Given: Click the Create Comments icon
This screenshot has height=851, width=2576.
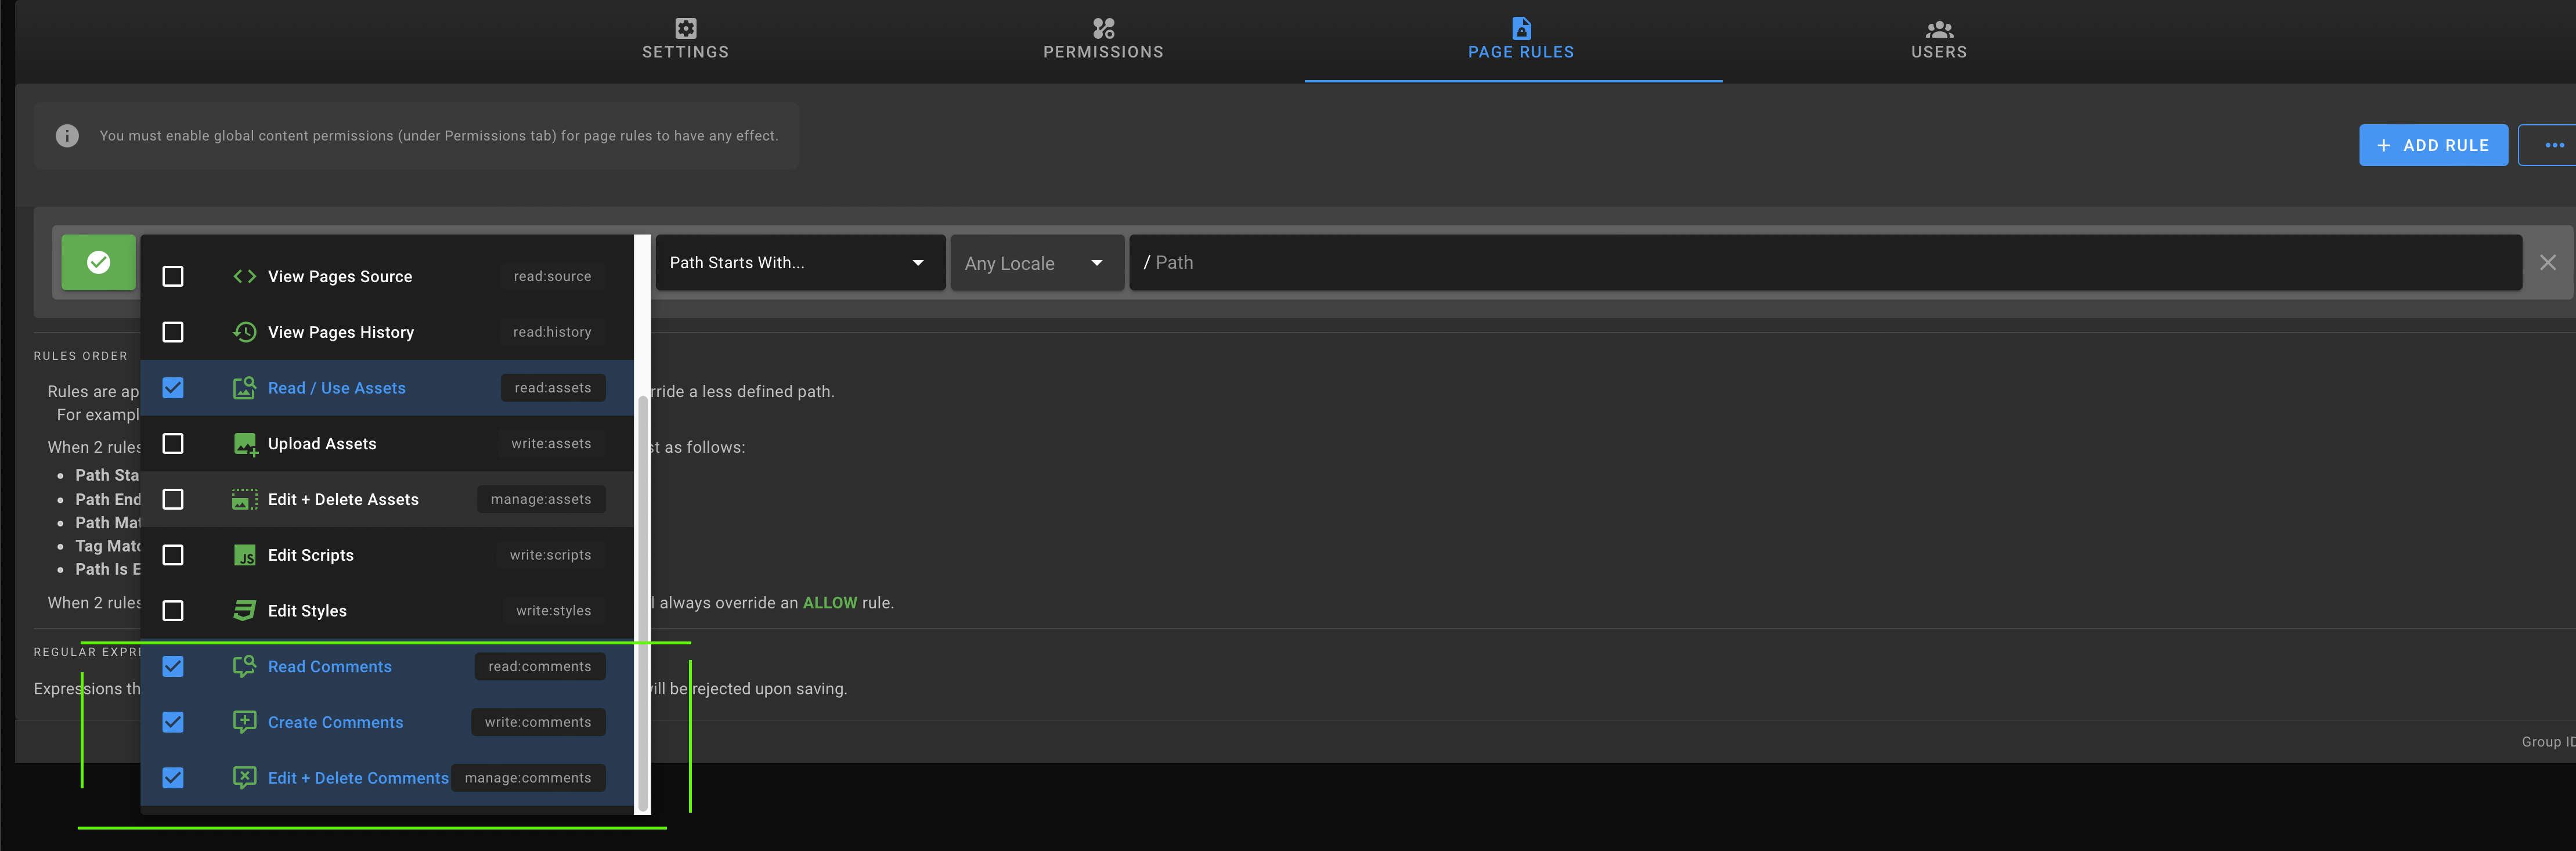Looking at the screenshot, I should [244, 721].
